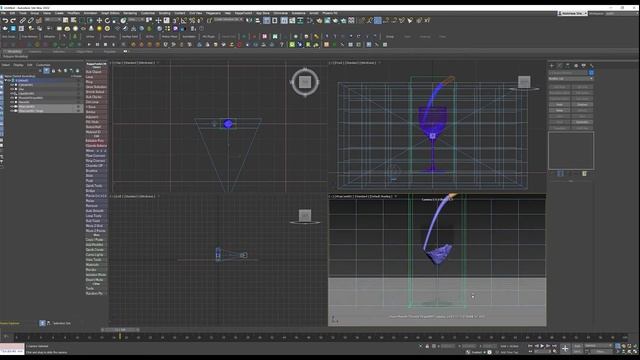Choose the Bind to Space Warp tool

pos(38,20)
